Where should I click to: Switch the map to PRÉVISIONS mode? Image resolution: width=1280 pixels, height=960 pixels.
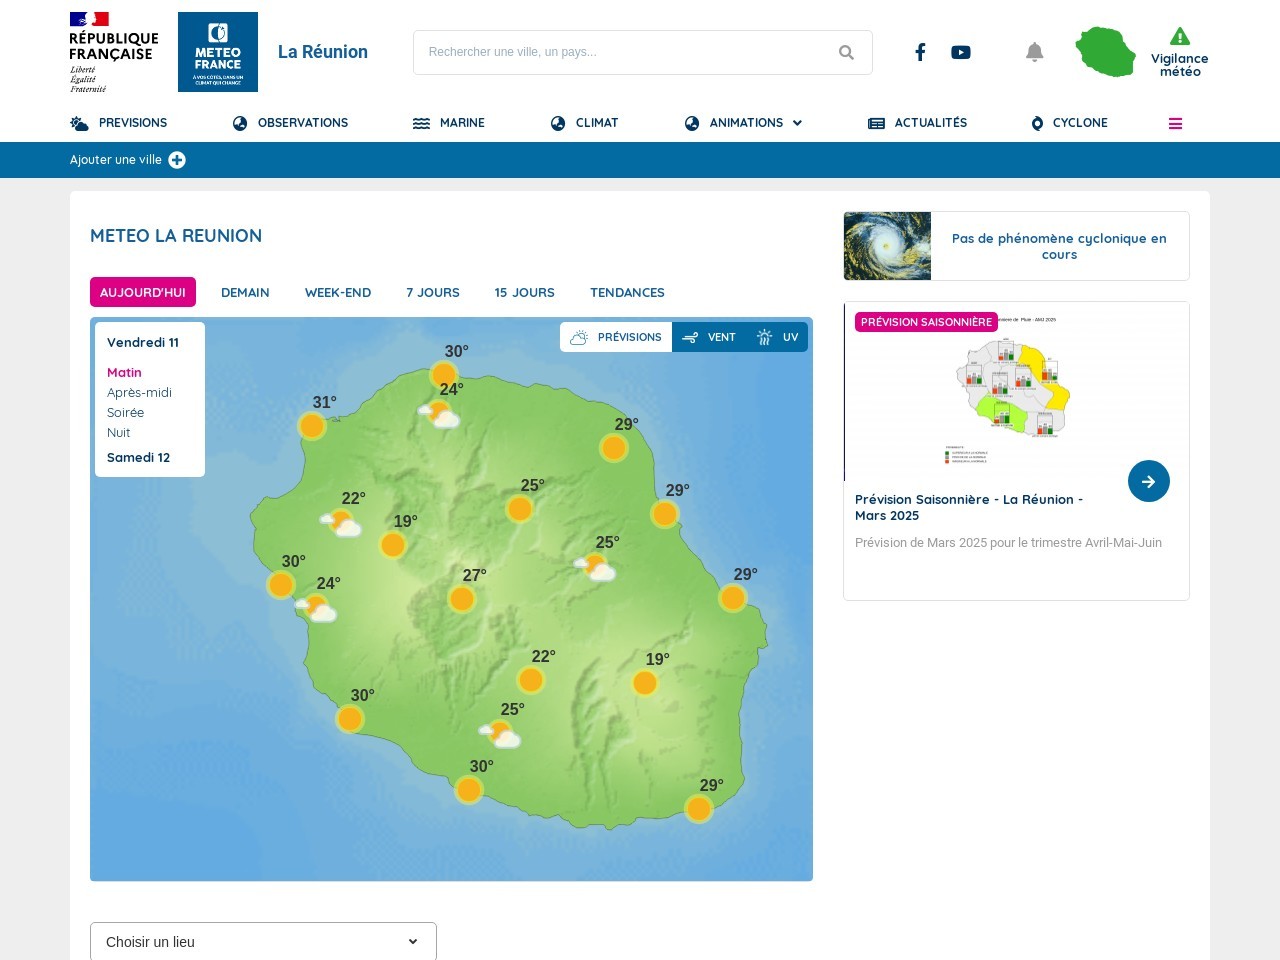pos(616,337)
